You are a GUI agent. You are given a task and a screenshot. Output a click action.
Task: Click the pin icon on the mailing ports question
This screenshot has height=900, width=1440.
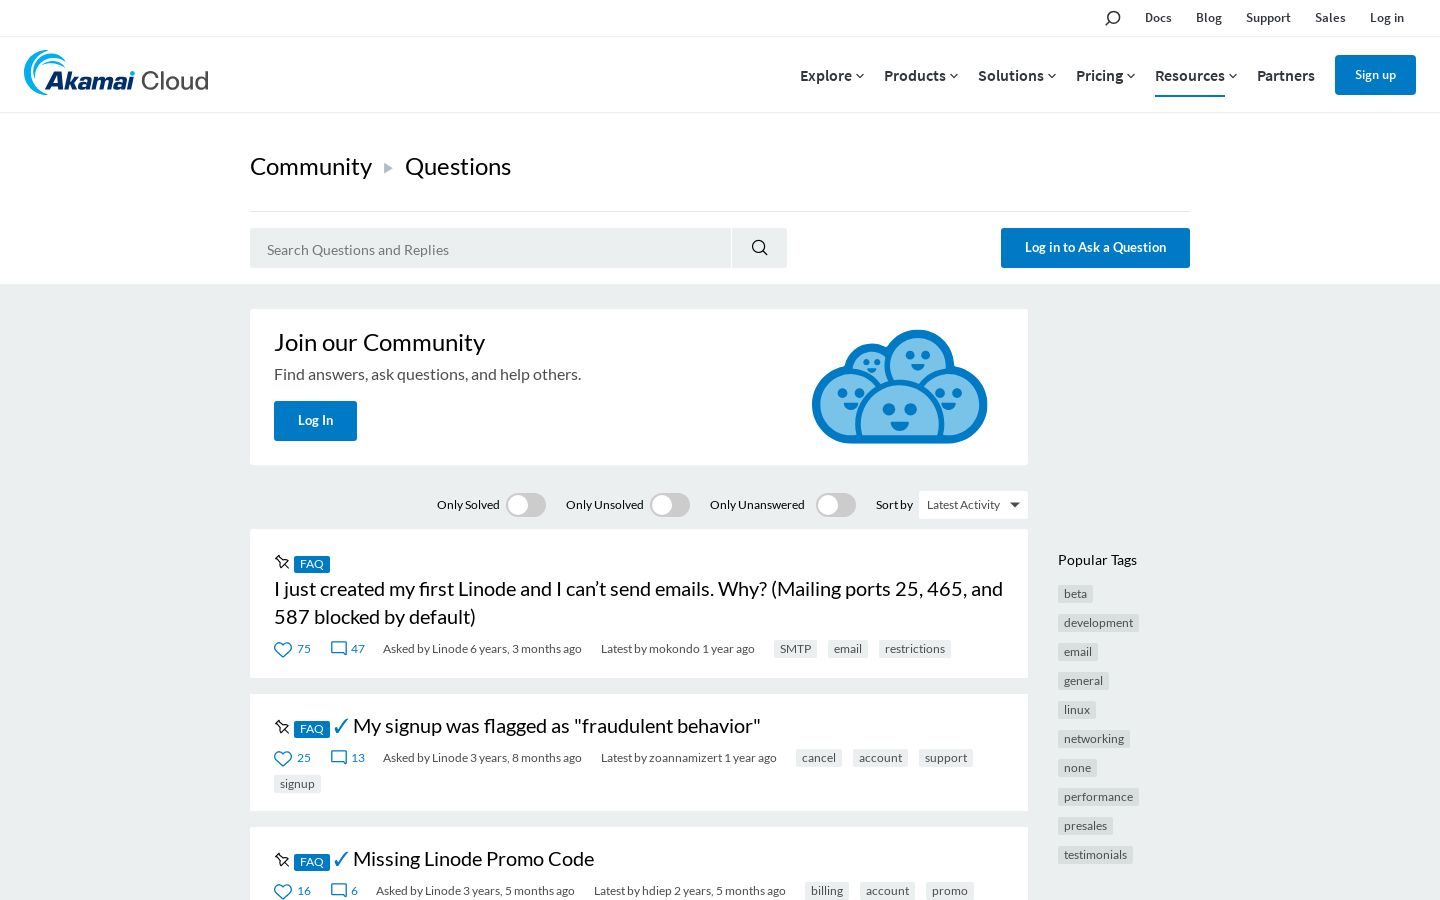[x=282, y=562]
